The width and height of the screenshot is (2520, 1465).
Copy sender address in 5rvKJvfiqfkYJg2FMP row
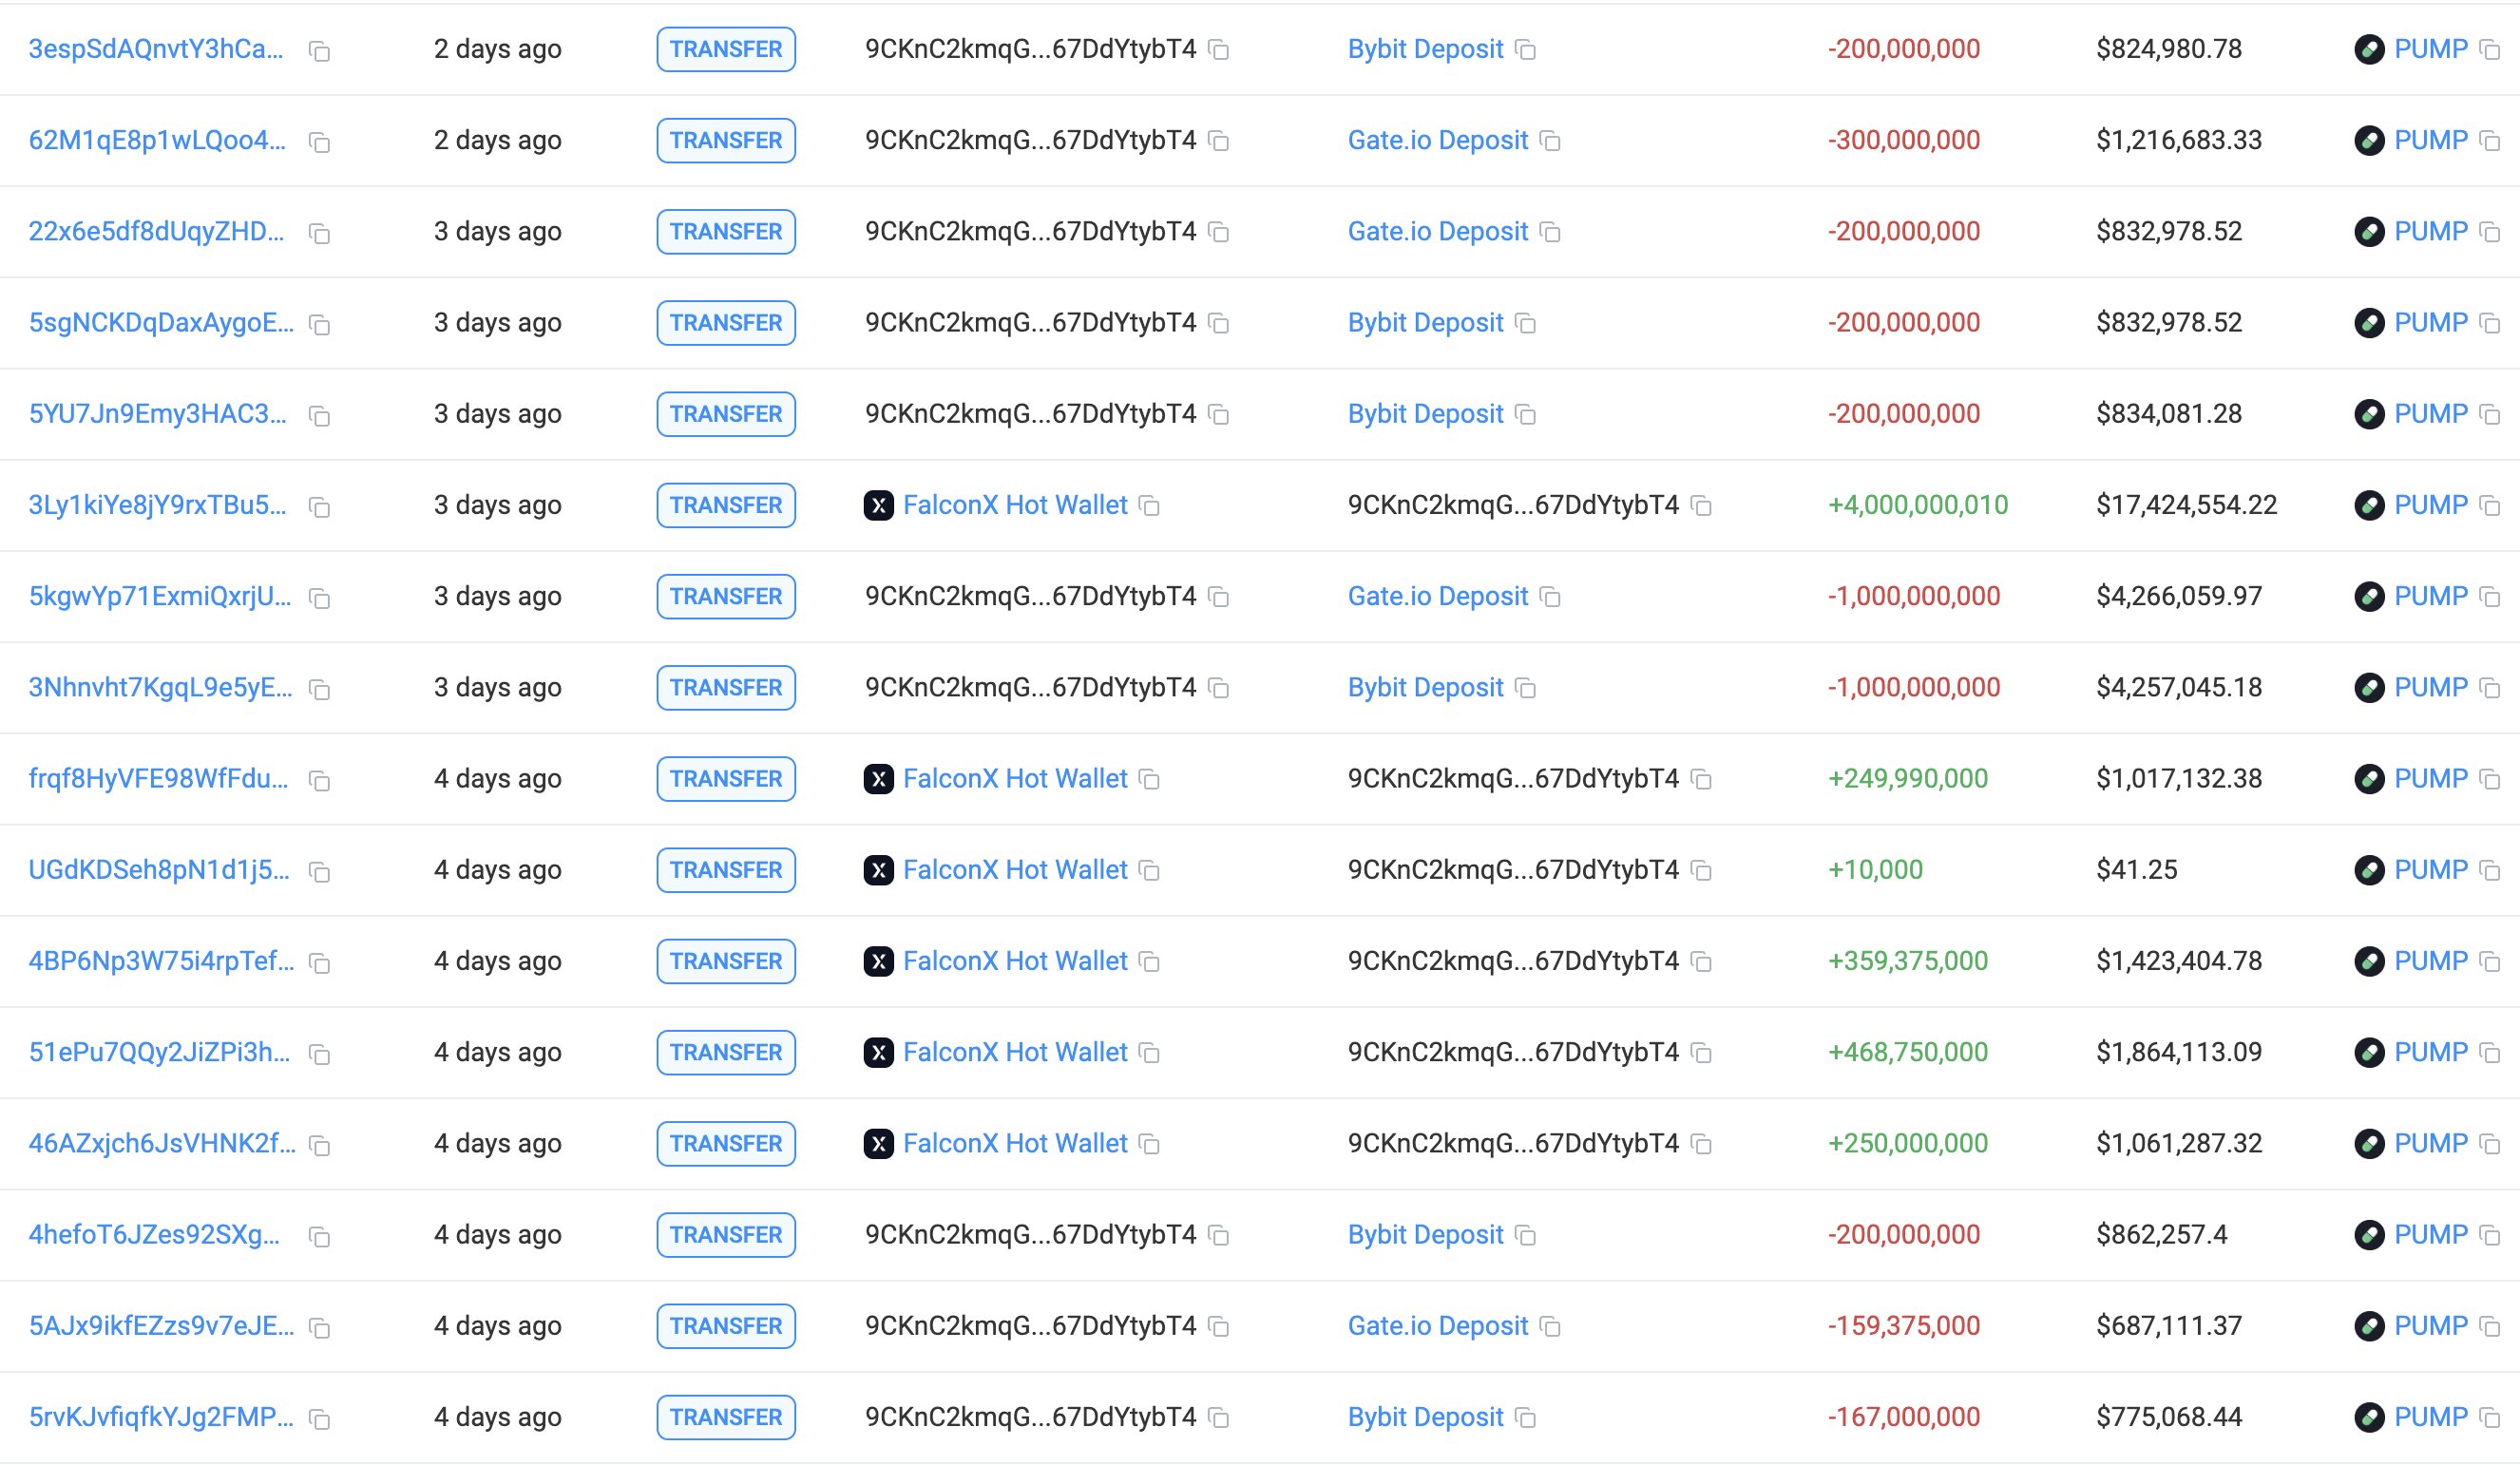pos(1218,1418)
